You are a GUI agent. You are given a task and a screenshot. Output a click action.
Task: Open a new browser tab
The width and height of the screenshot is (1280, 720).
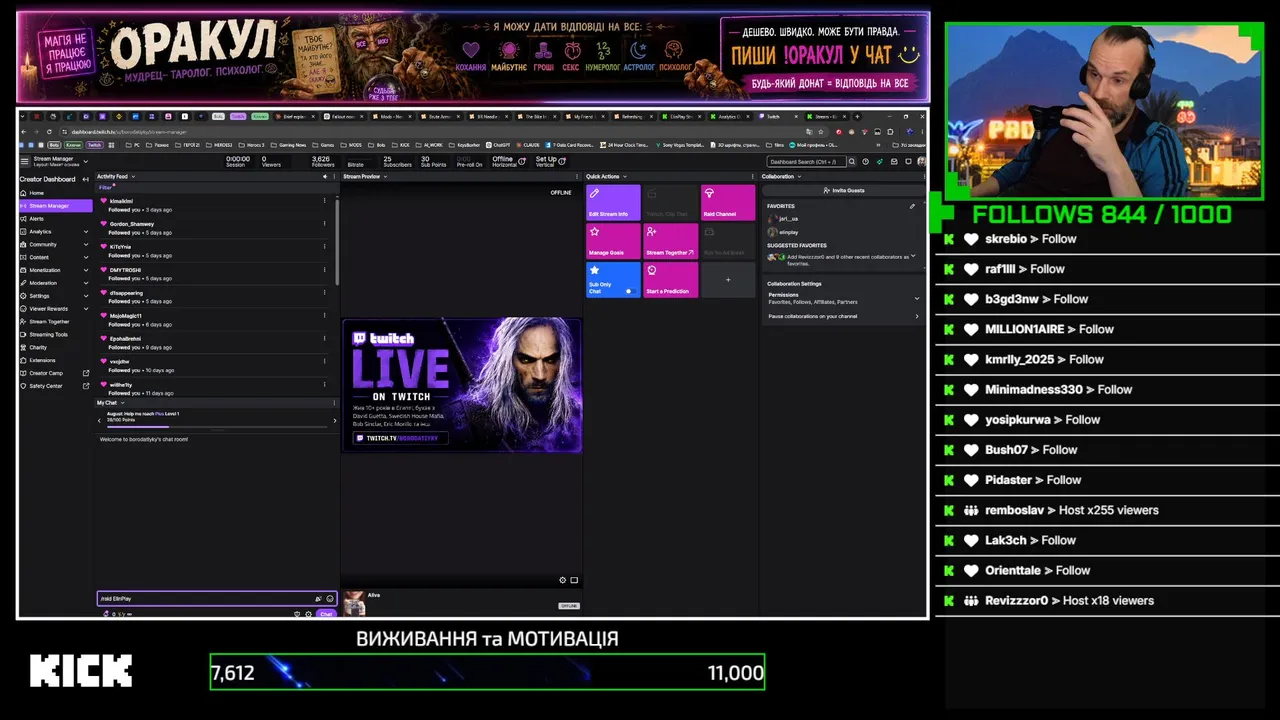point(856,116)
